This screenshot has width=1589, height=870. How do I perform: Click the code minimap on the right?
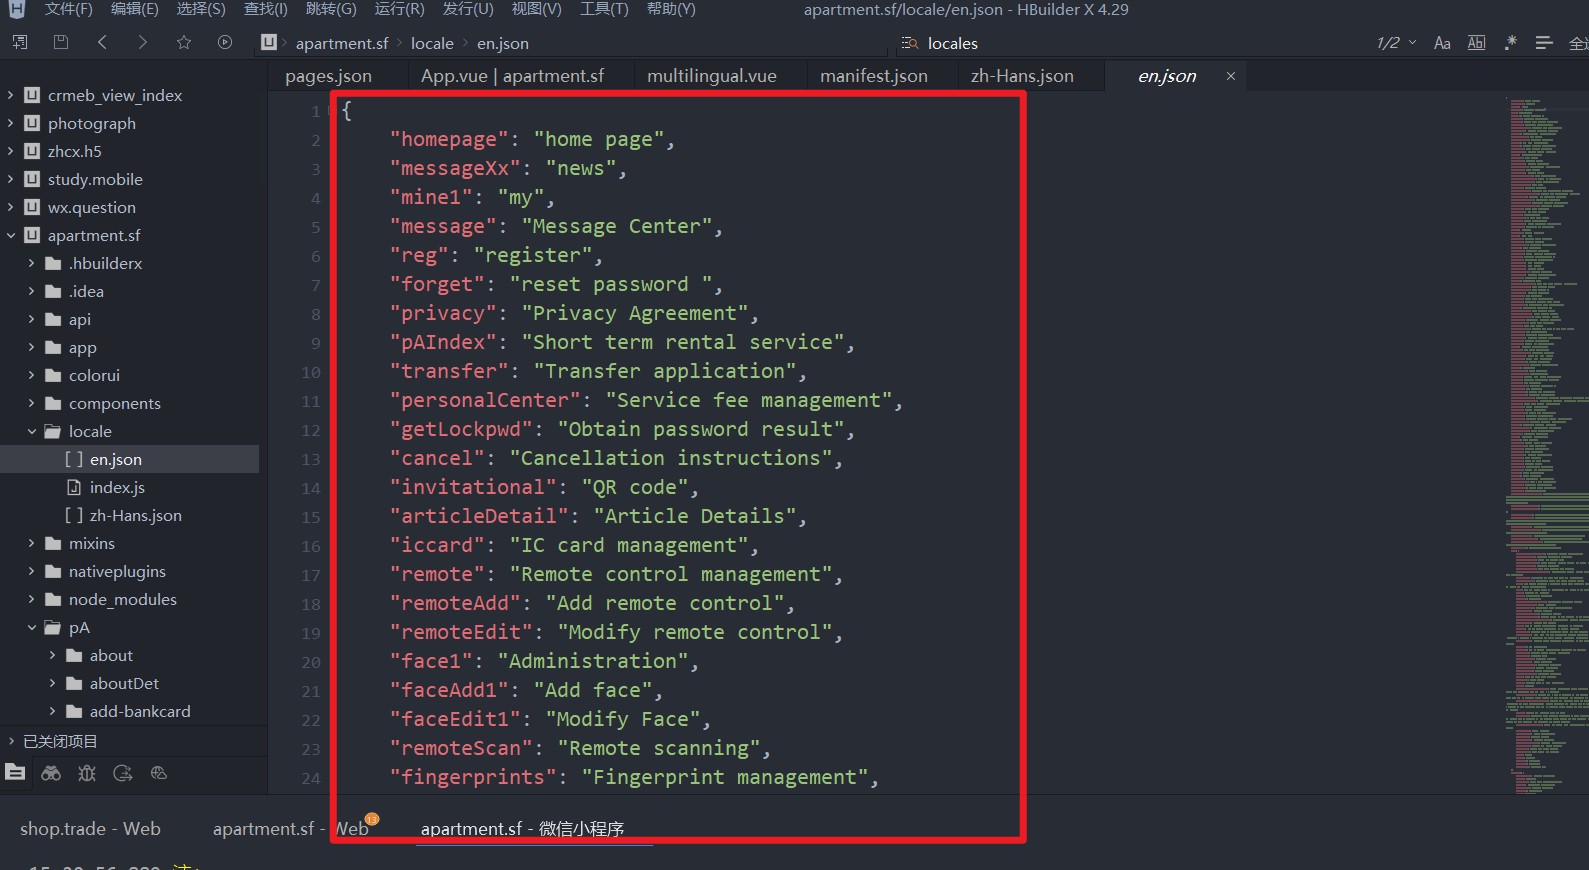(x=1547, y=444)
